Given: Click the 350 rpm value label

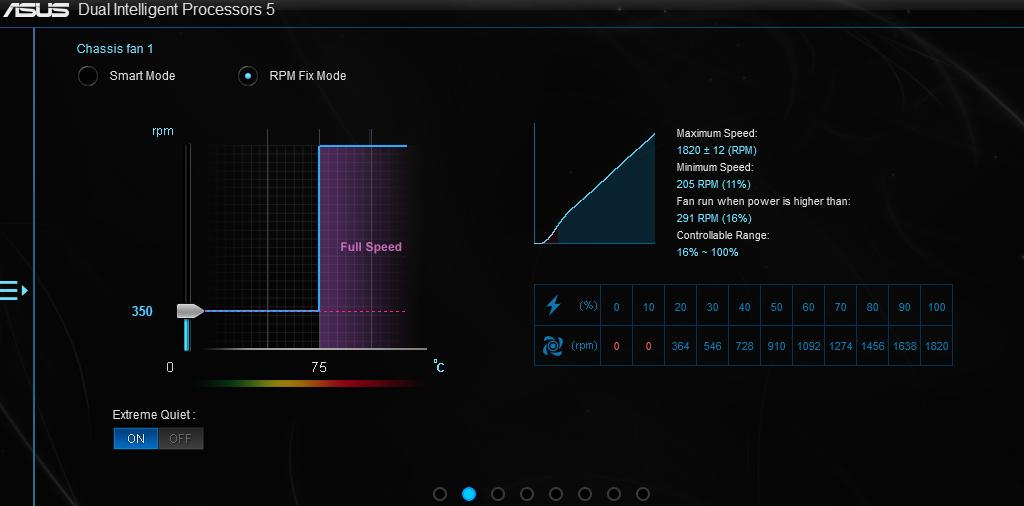Looking at the screenshot, I should click(142, 311).
